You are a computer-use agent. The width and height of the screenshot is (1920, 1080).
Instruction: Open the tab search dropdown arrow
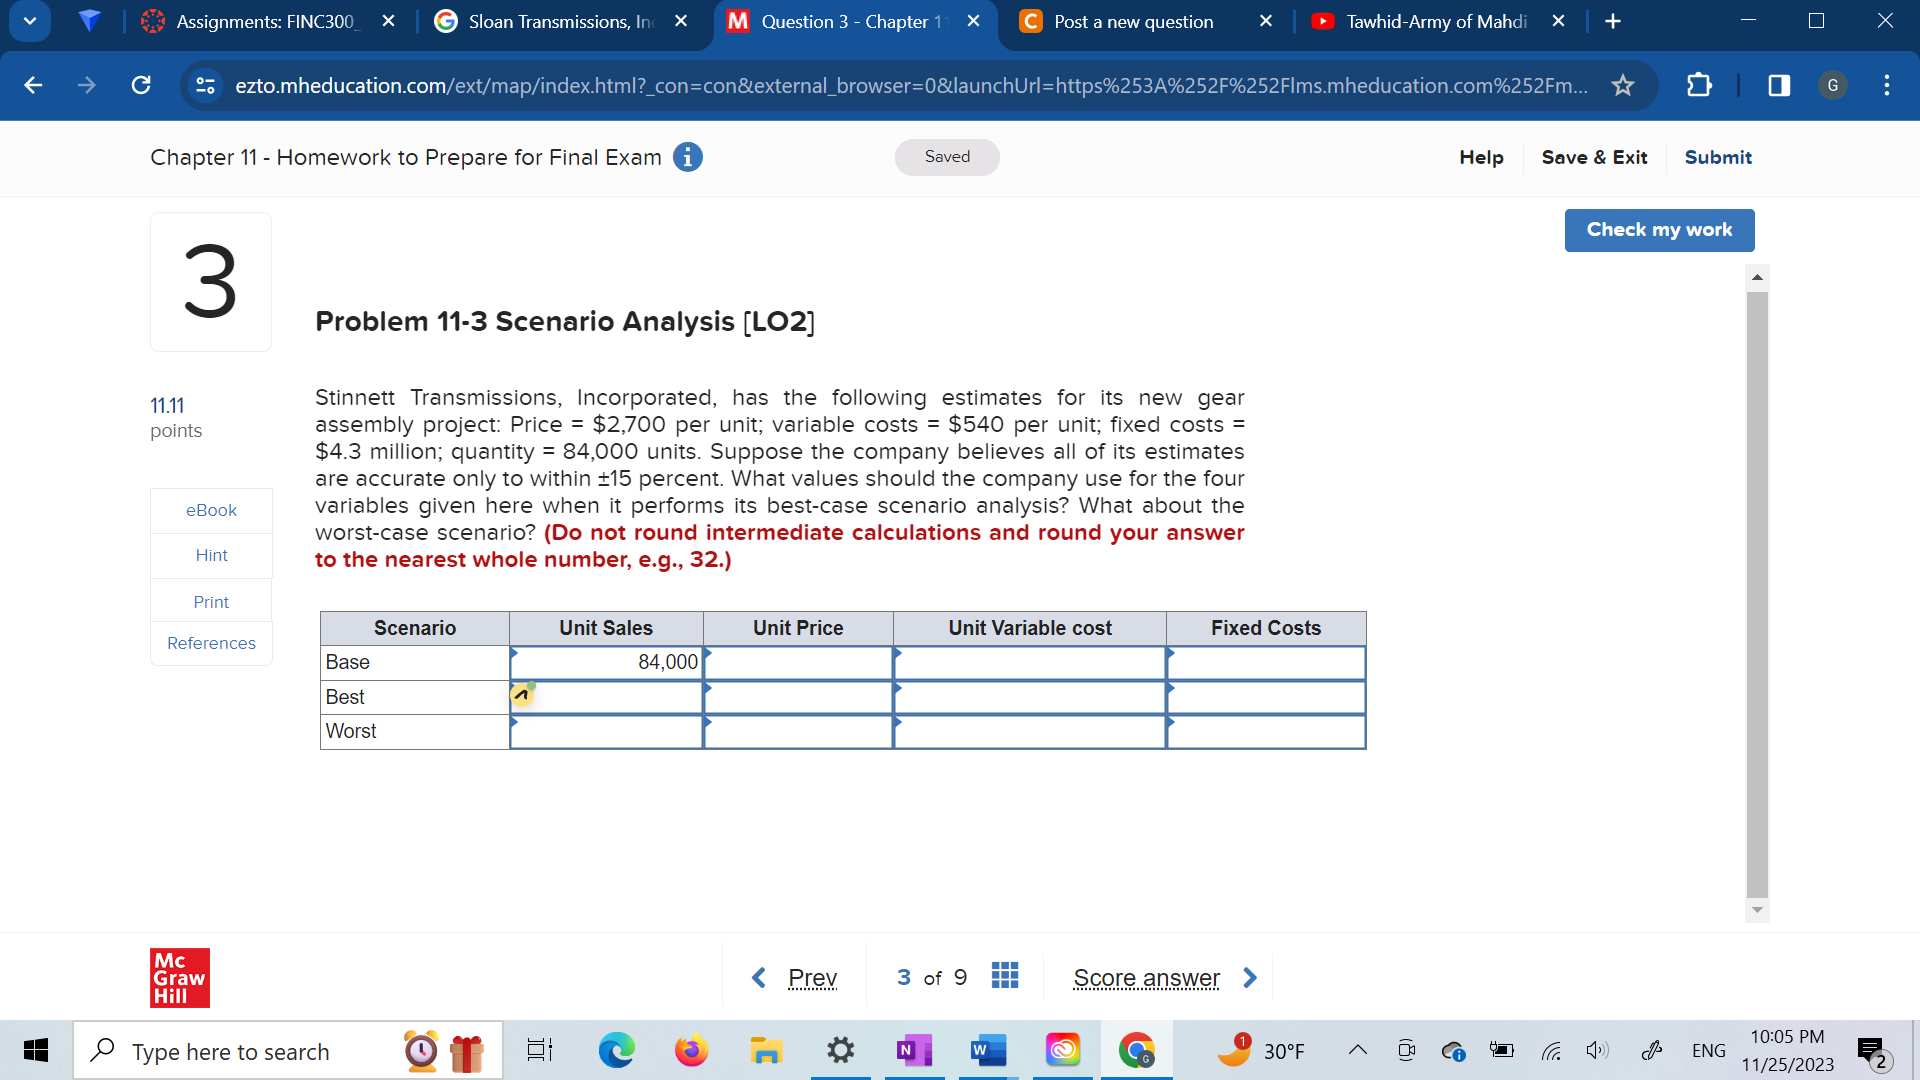tap(29, 21)
